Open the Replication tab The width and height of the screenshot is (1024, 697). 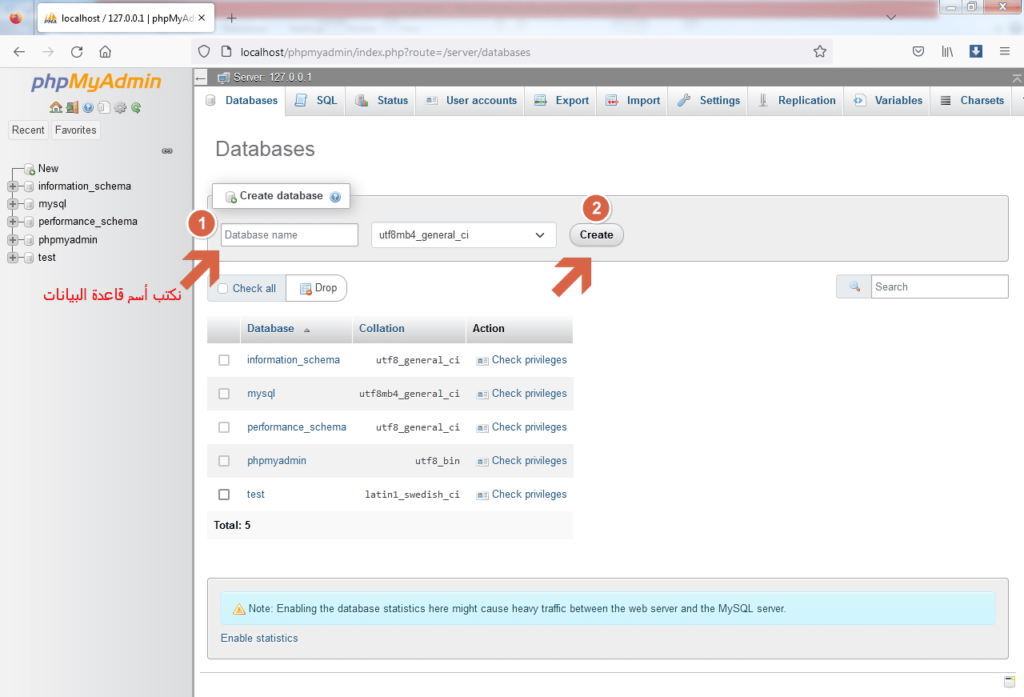click(x=797, y=101)
